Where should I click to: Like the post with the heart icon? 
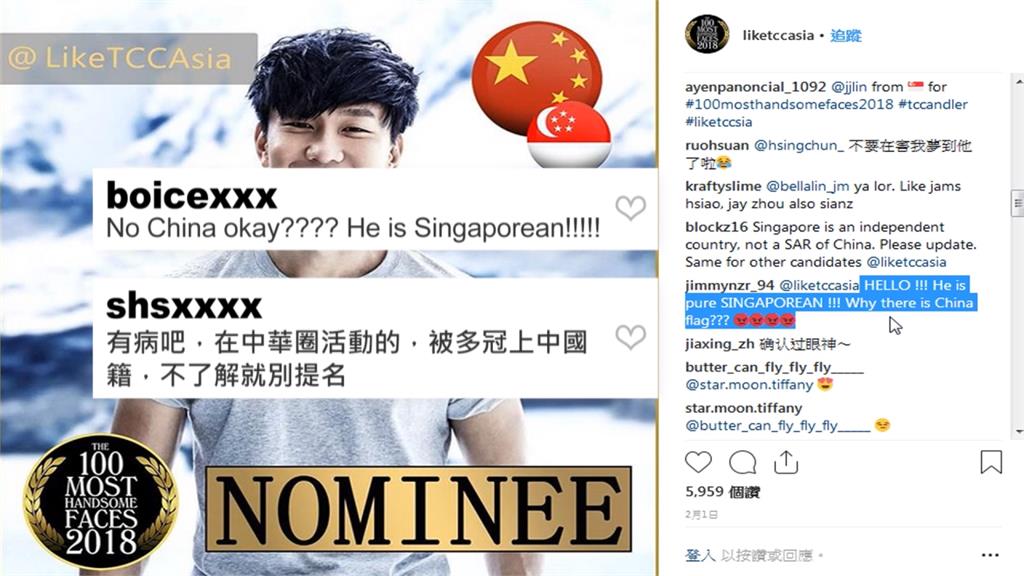(698, 462)
